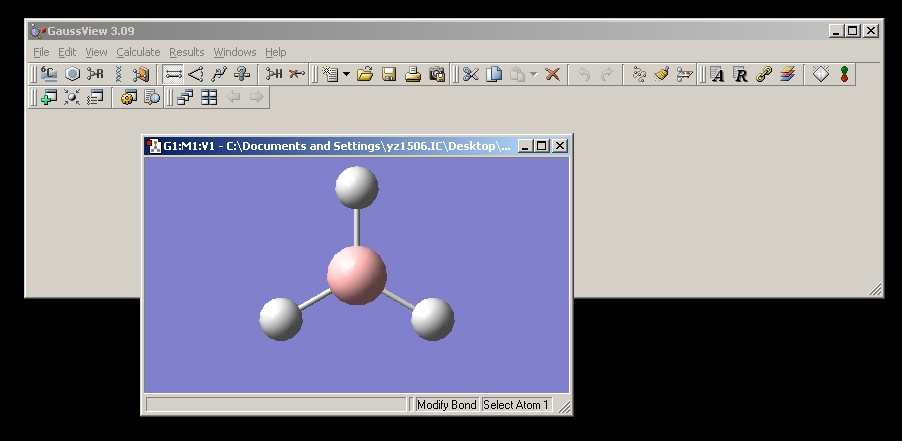Open the Redundant Coordinate editor R icon
Image resolution: width=902 pixels, height=441 pixels.
(740, 74)
